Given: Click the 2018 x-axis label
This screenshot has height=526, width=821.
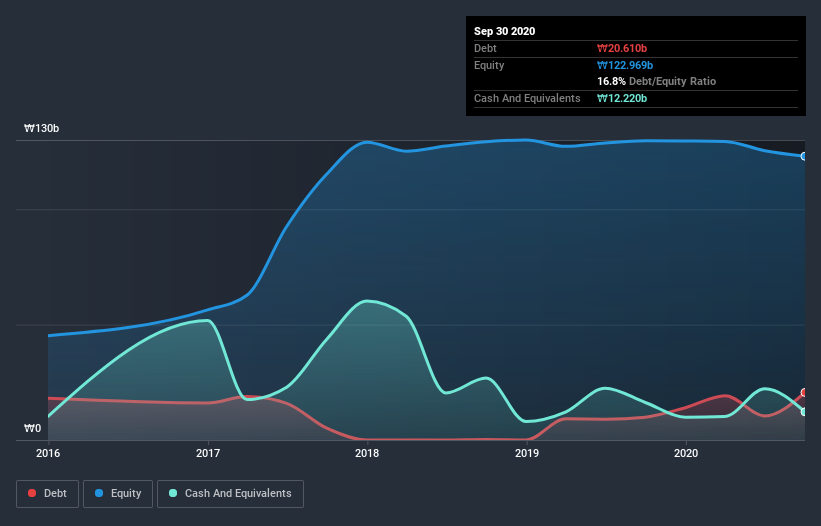Looking at the screenshot, I should pos(367,453).
